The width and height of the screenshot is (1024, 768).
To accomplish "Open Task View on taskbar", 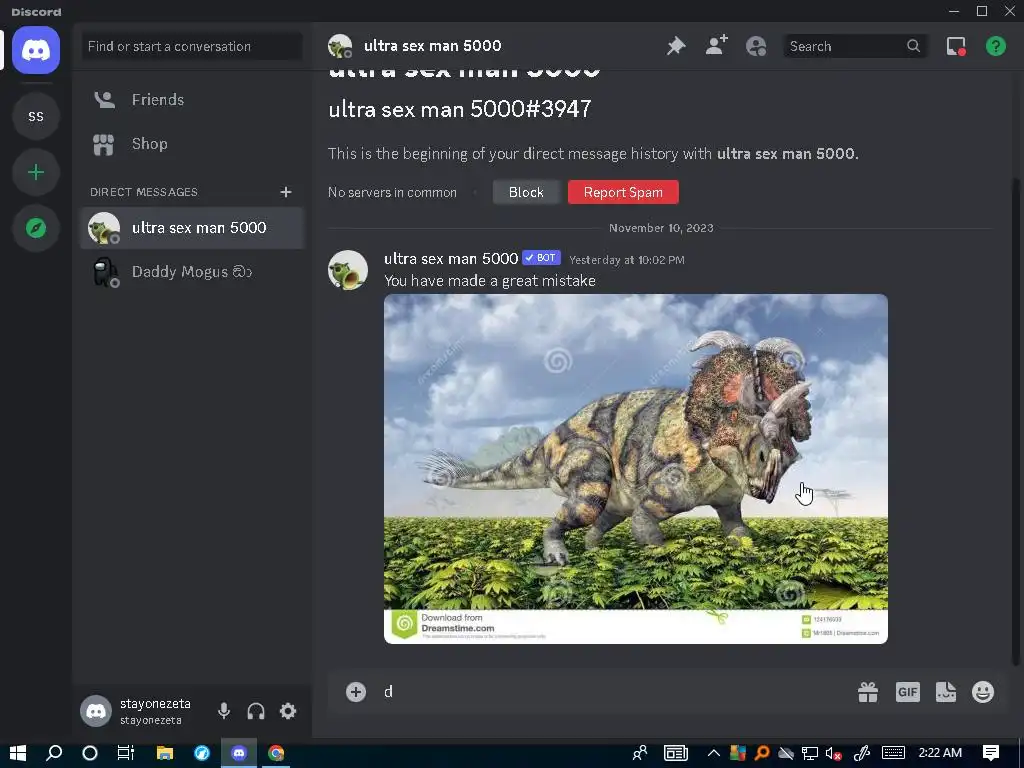I will (x=126, y=753).
